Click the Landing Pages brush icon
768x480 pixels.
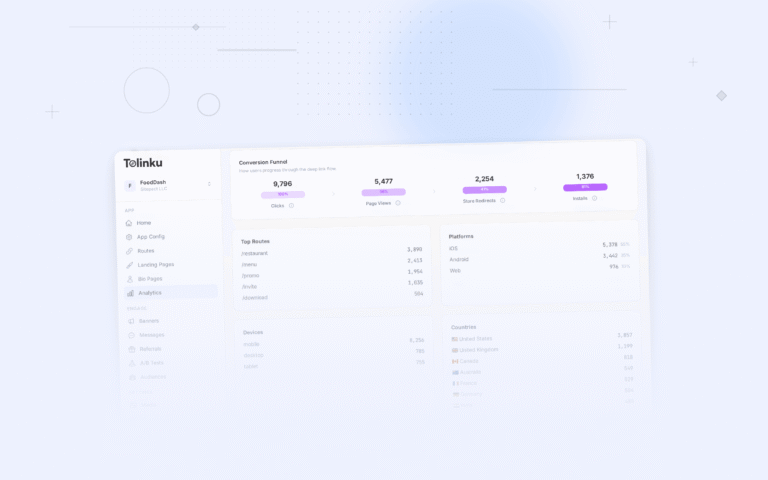[x=129, y=265]
